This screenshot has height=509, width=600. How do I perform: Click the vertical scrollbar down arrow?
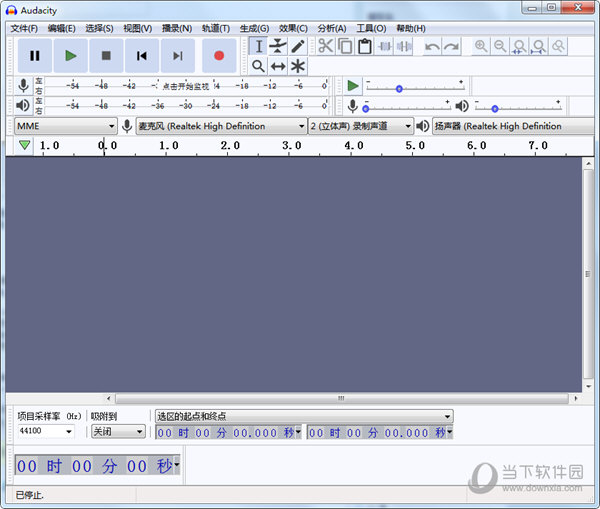(588, 387)
